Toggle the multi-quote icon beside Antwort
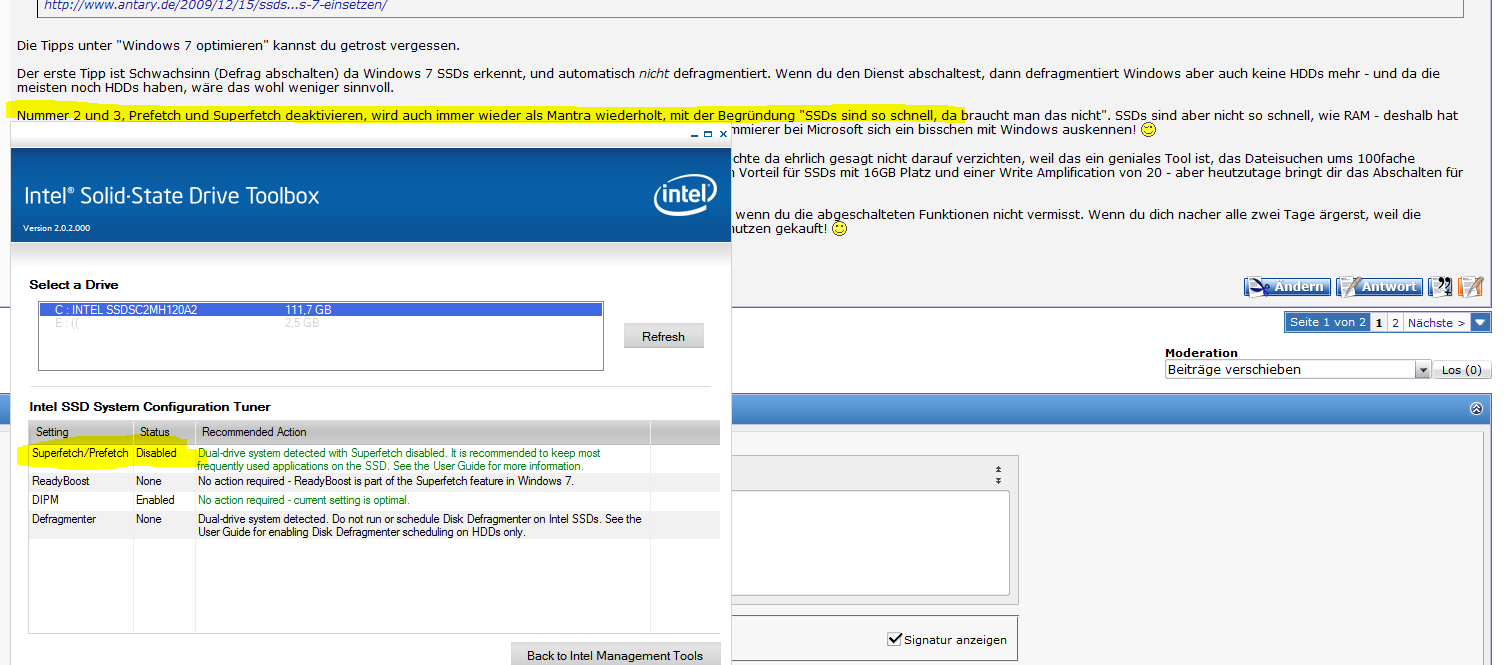 pos(1440,287)
